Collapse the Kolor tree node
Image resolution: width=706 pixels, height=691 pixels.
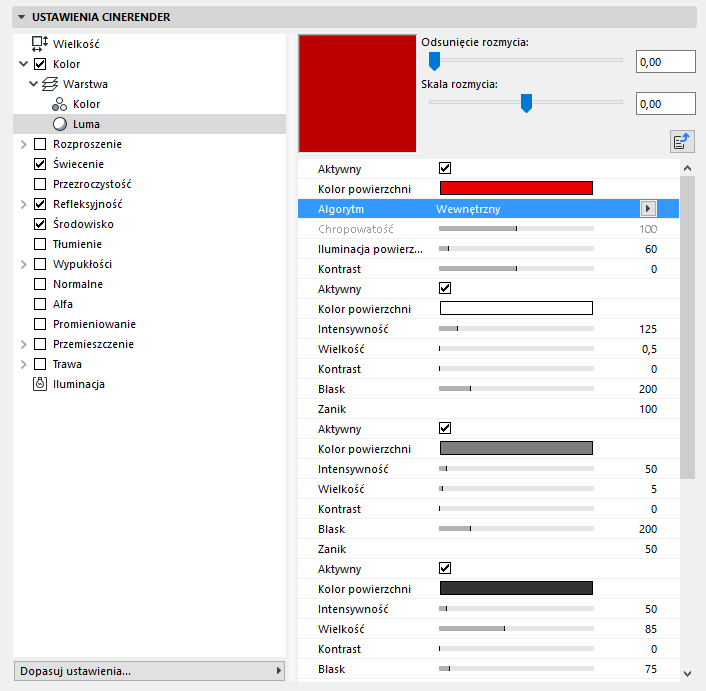24,64
